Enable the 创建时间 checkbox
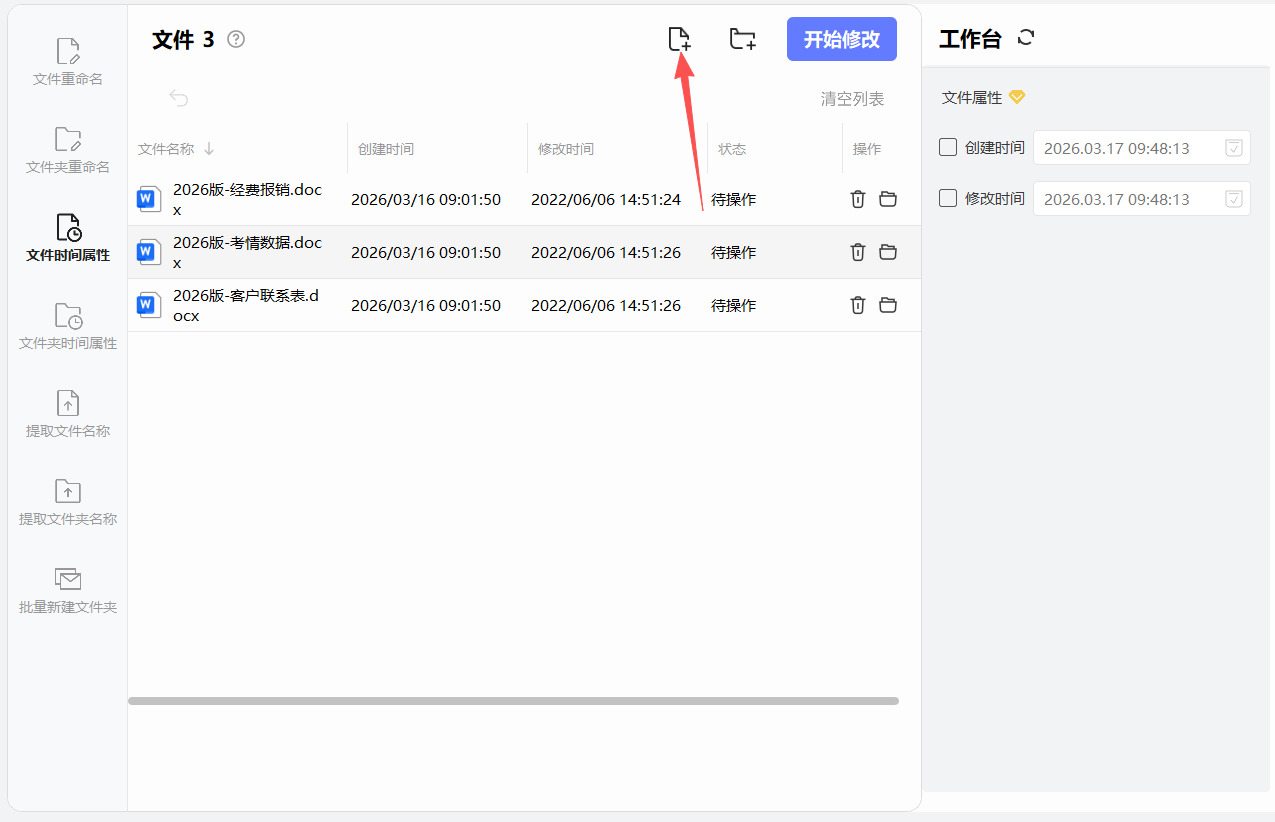 948,147
